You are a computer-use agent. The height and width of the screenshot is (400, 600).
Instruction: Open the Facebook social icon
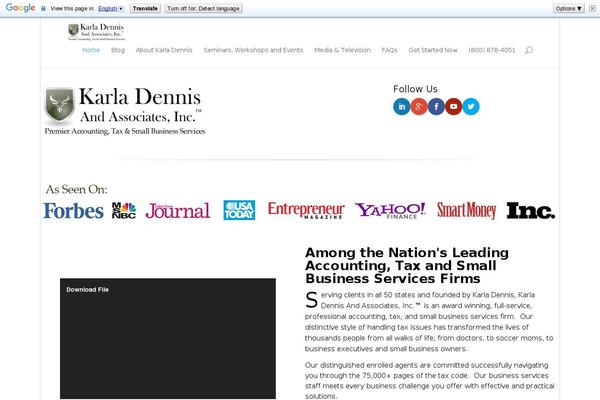click(436, 107)
